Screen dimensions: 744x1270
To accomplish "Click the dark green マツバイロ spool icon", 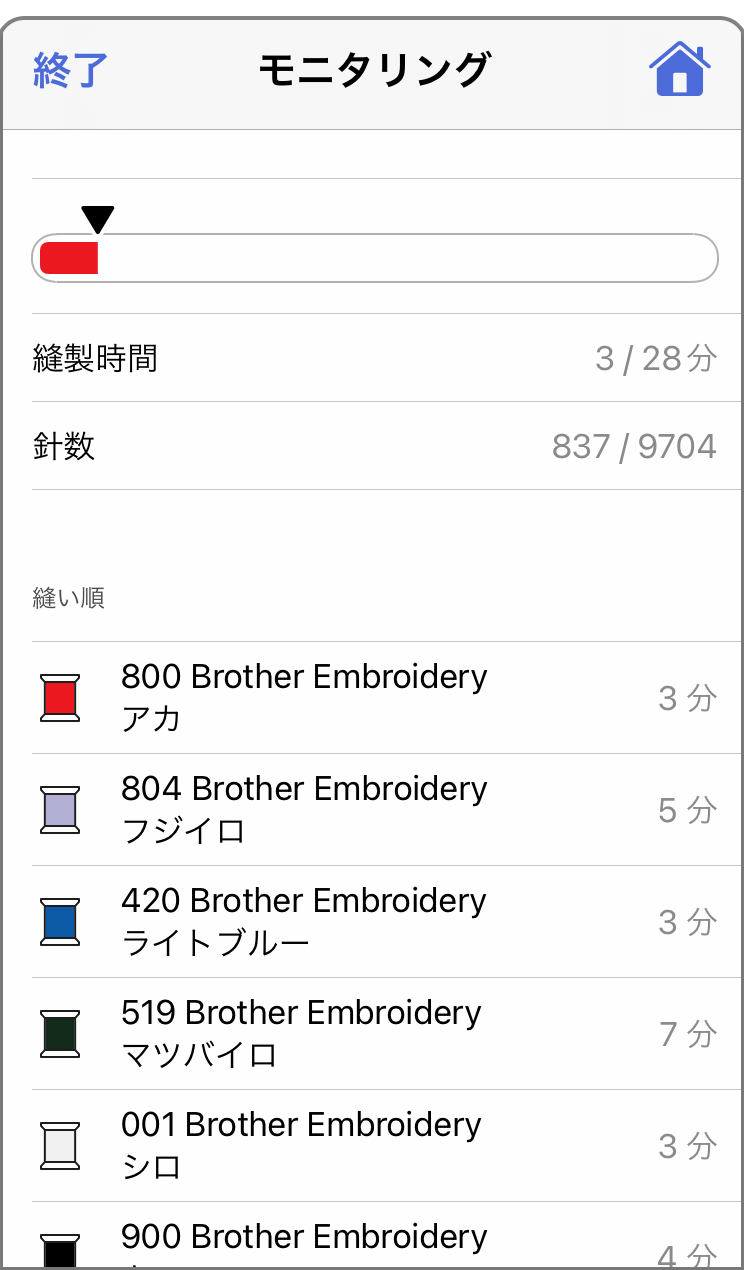I will [60, 1033].
